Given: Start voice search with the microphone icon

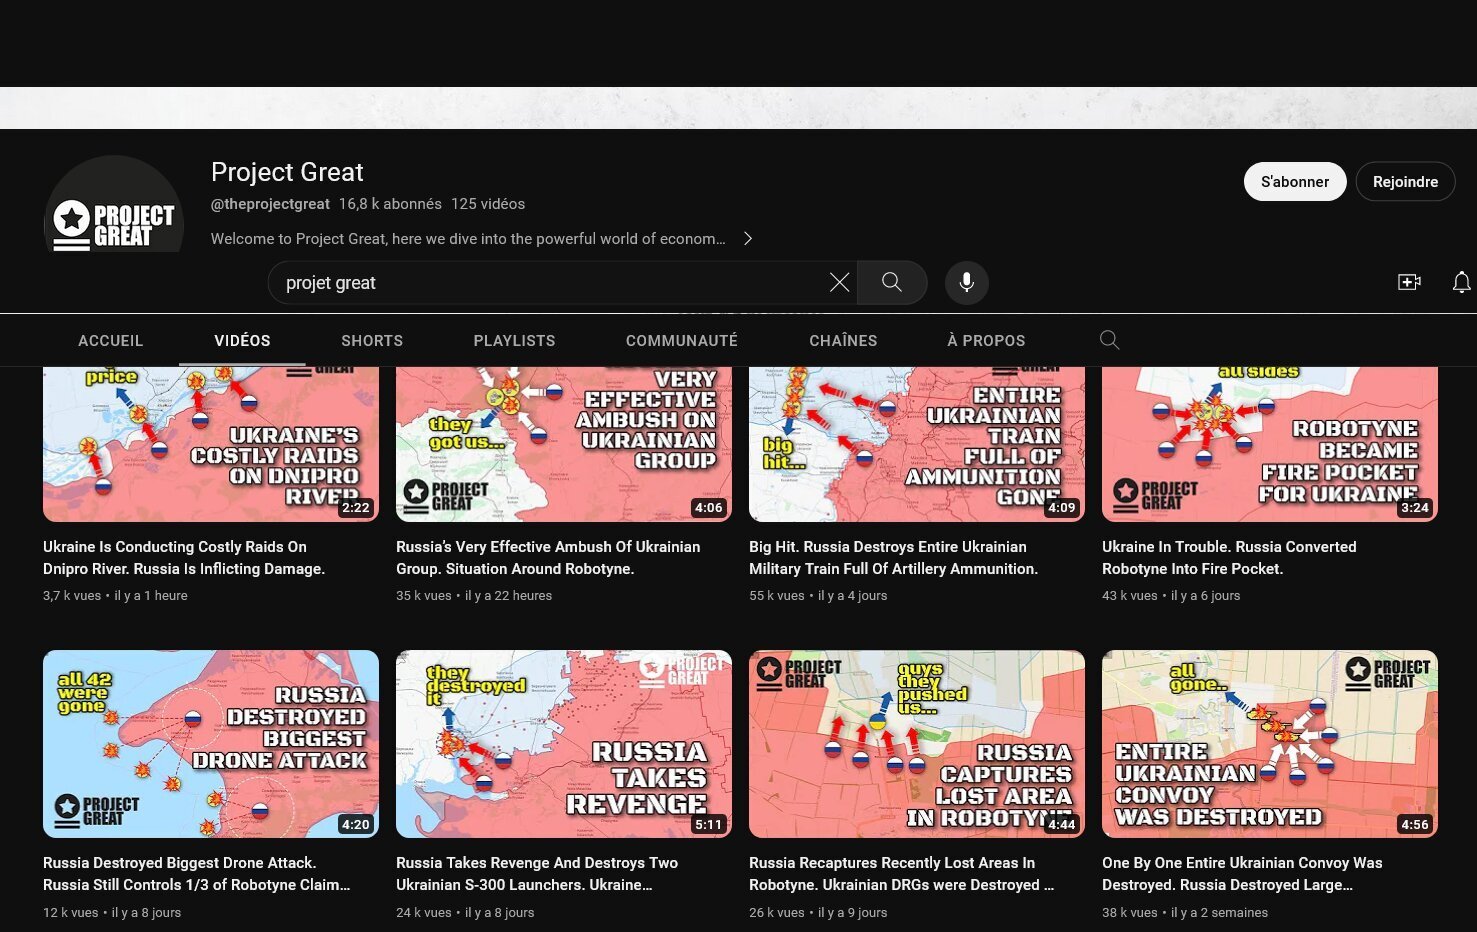Looking at the screenshot, I should [966, 283].
